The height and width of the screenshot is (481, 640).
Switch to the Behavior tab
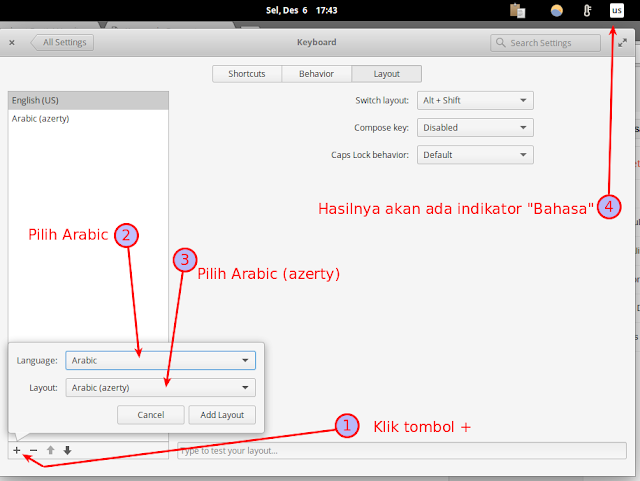[x=316, y=74]
